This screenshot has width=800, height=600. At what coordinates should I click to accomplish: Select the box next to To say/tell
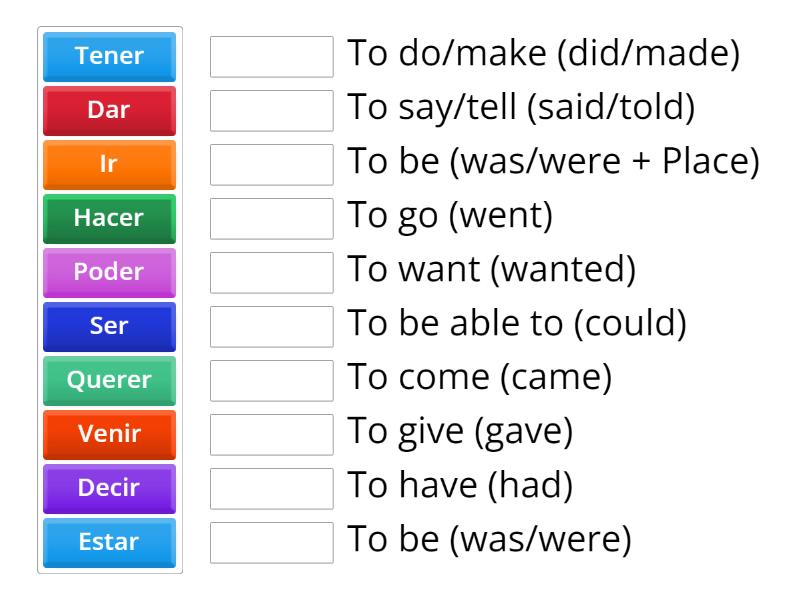click(273, 111)
